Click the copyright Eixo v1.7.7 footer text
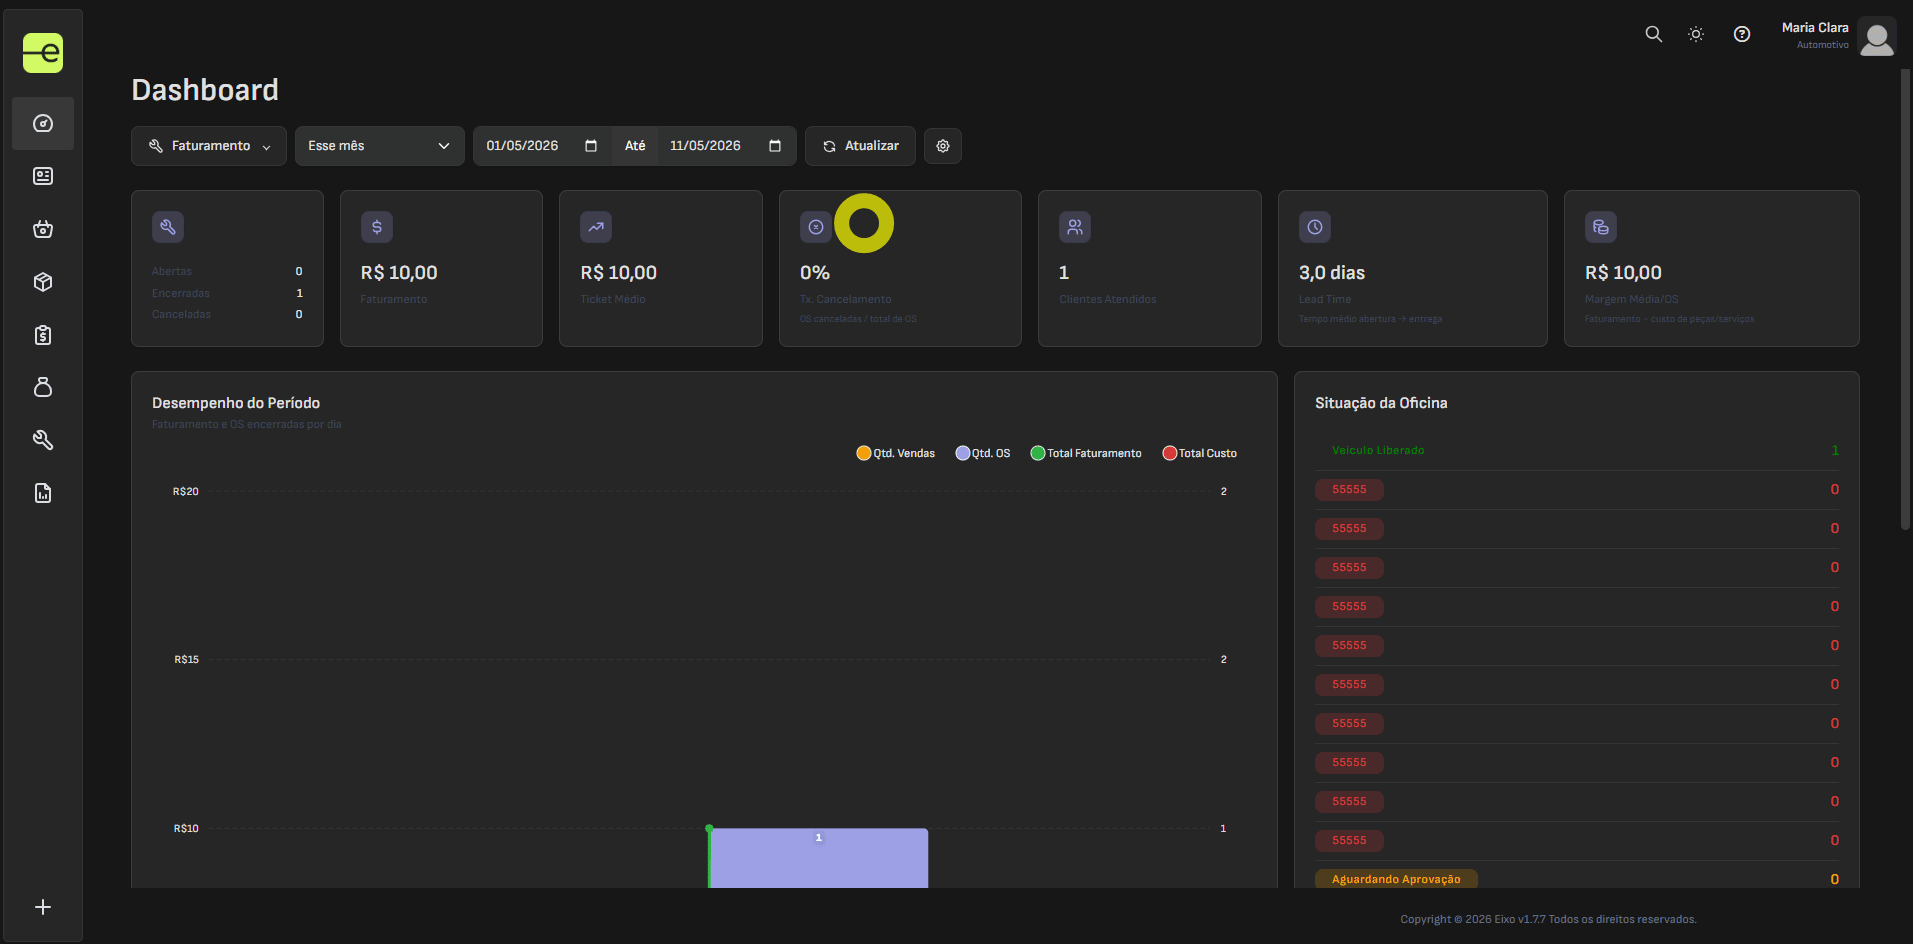The height and width of the screenshot is (944, 1913). tap(1548, 919)
